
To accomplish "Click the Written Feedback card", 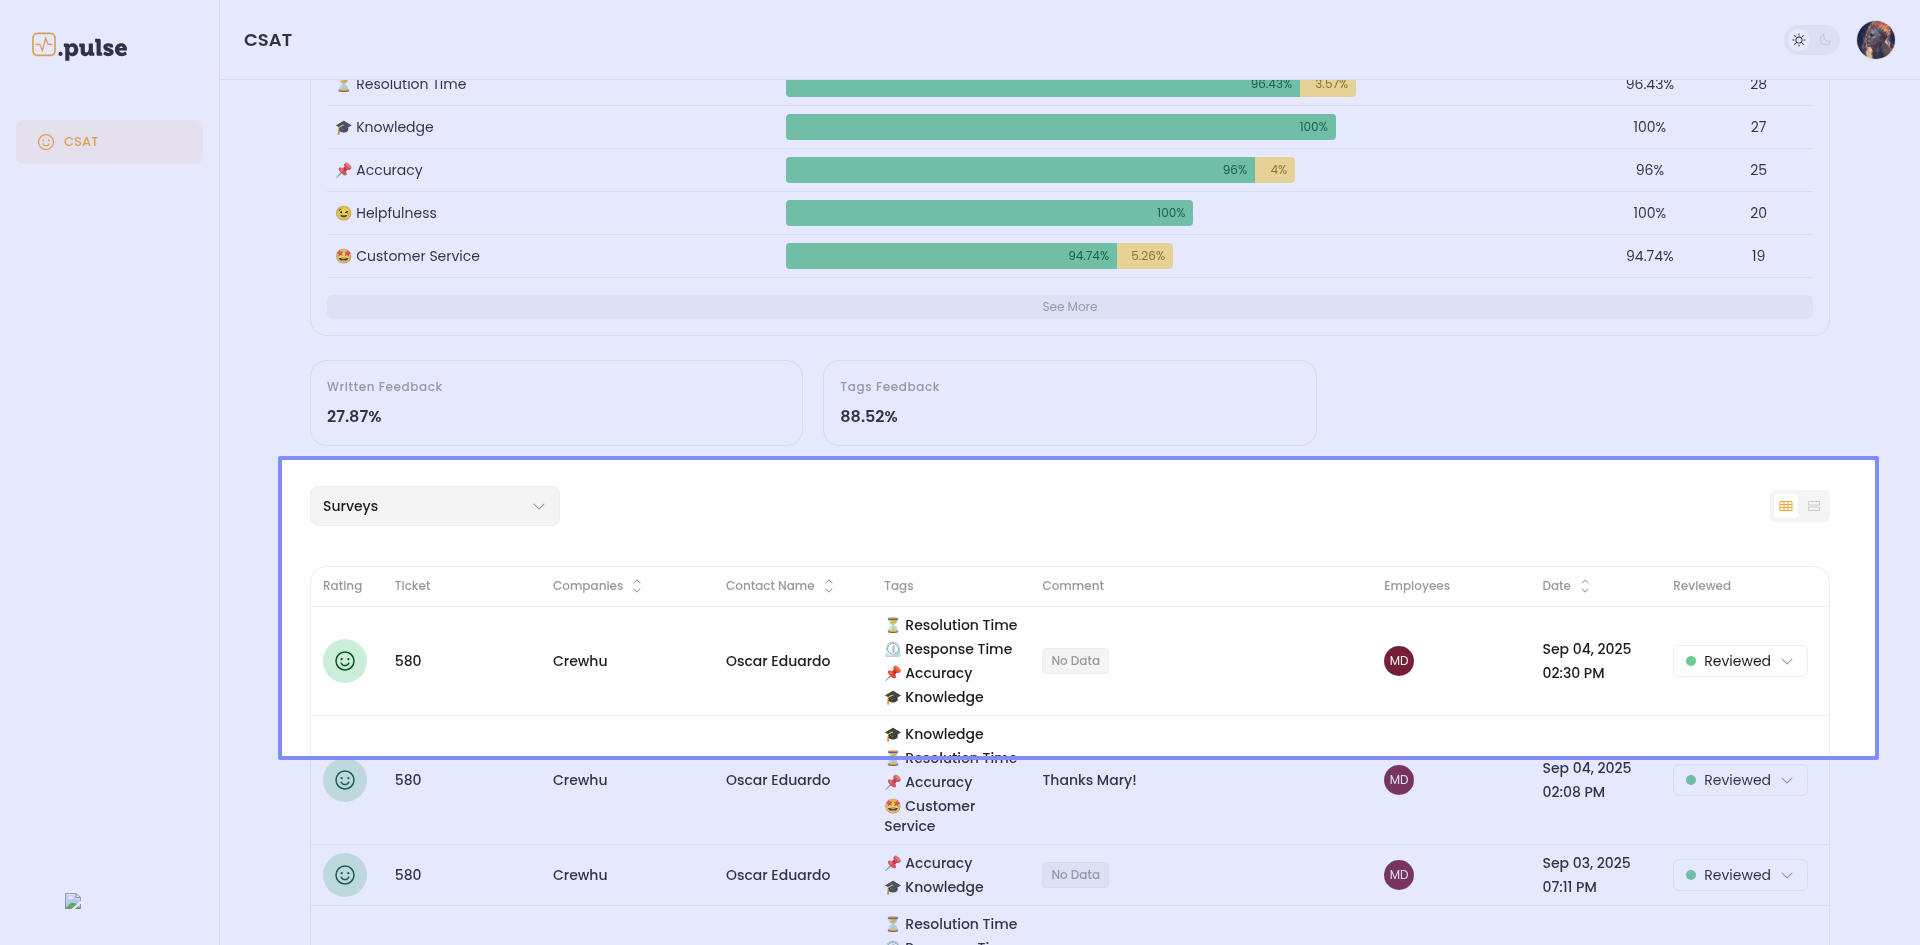I will [556, 403].
